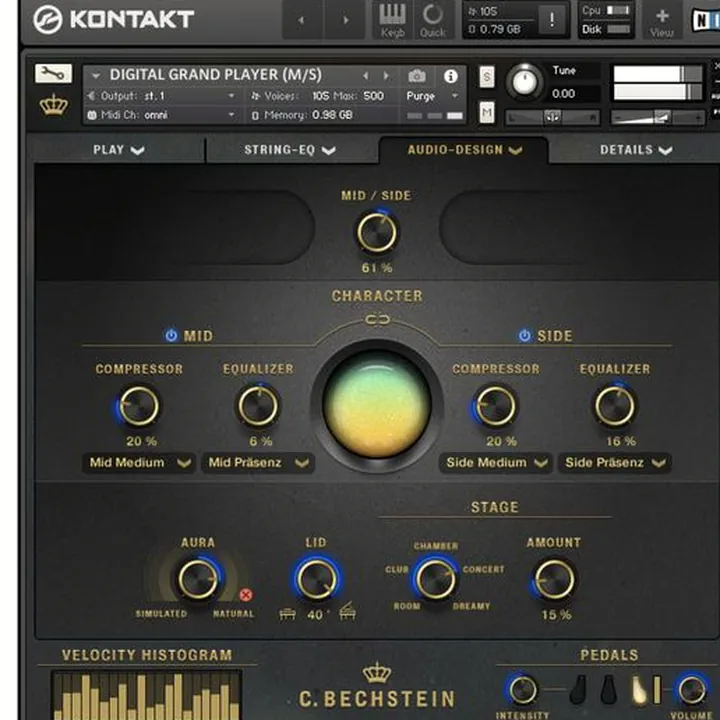Open the instrument name dropdown arrow

[96, 75]
